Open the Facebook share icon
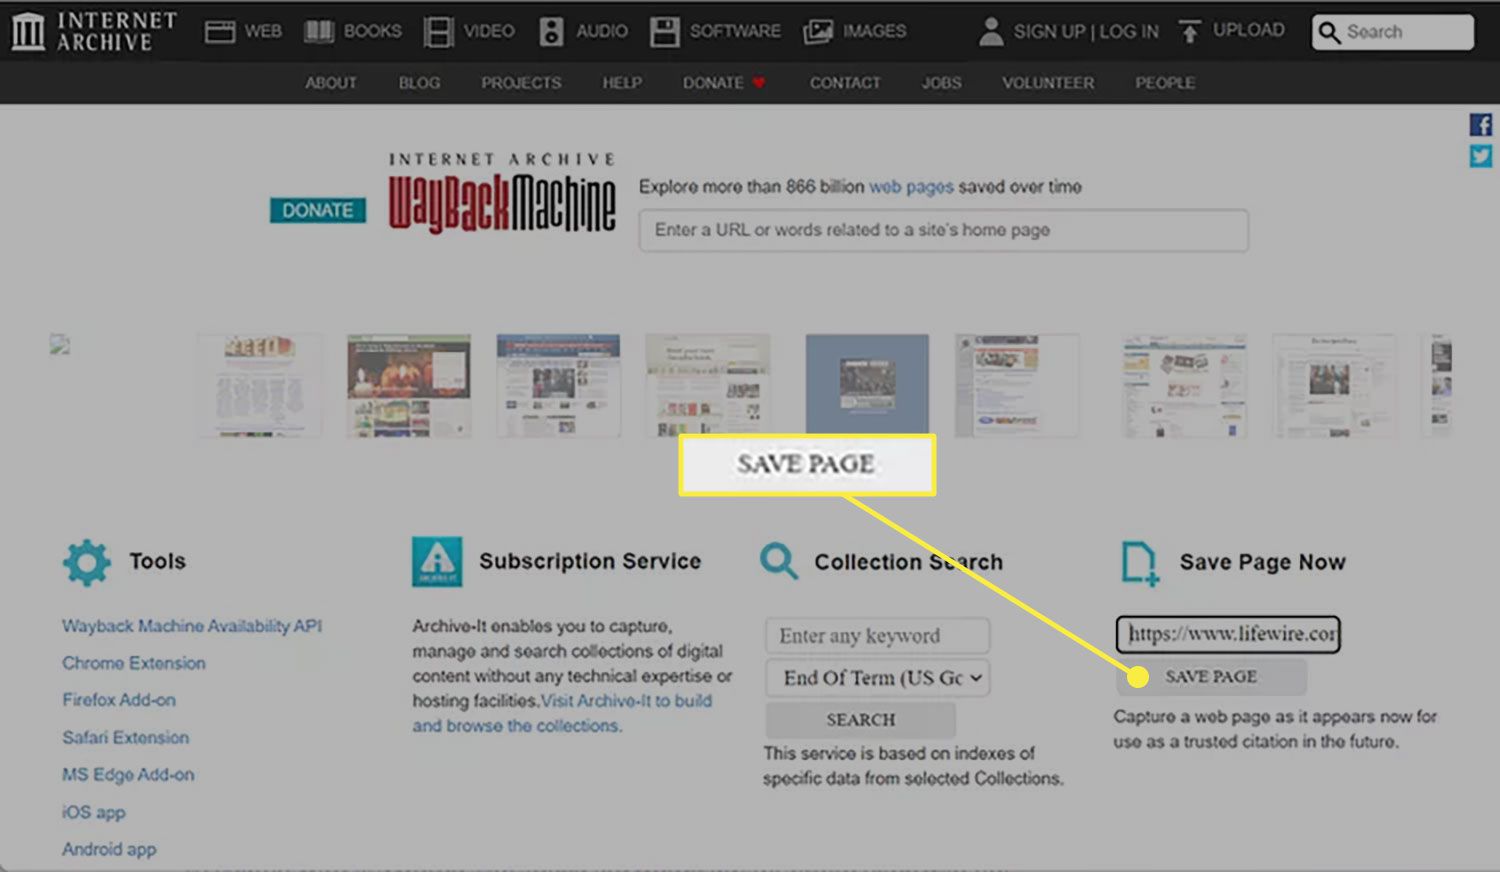1500x872 pixels. click(1480, 125)
